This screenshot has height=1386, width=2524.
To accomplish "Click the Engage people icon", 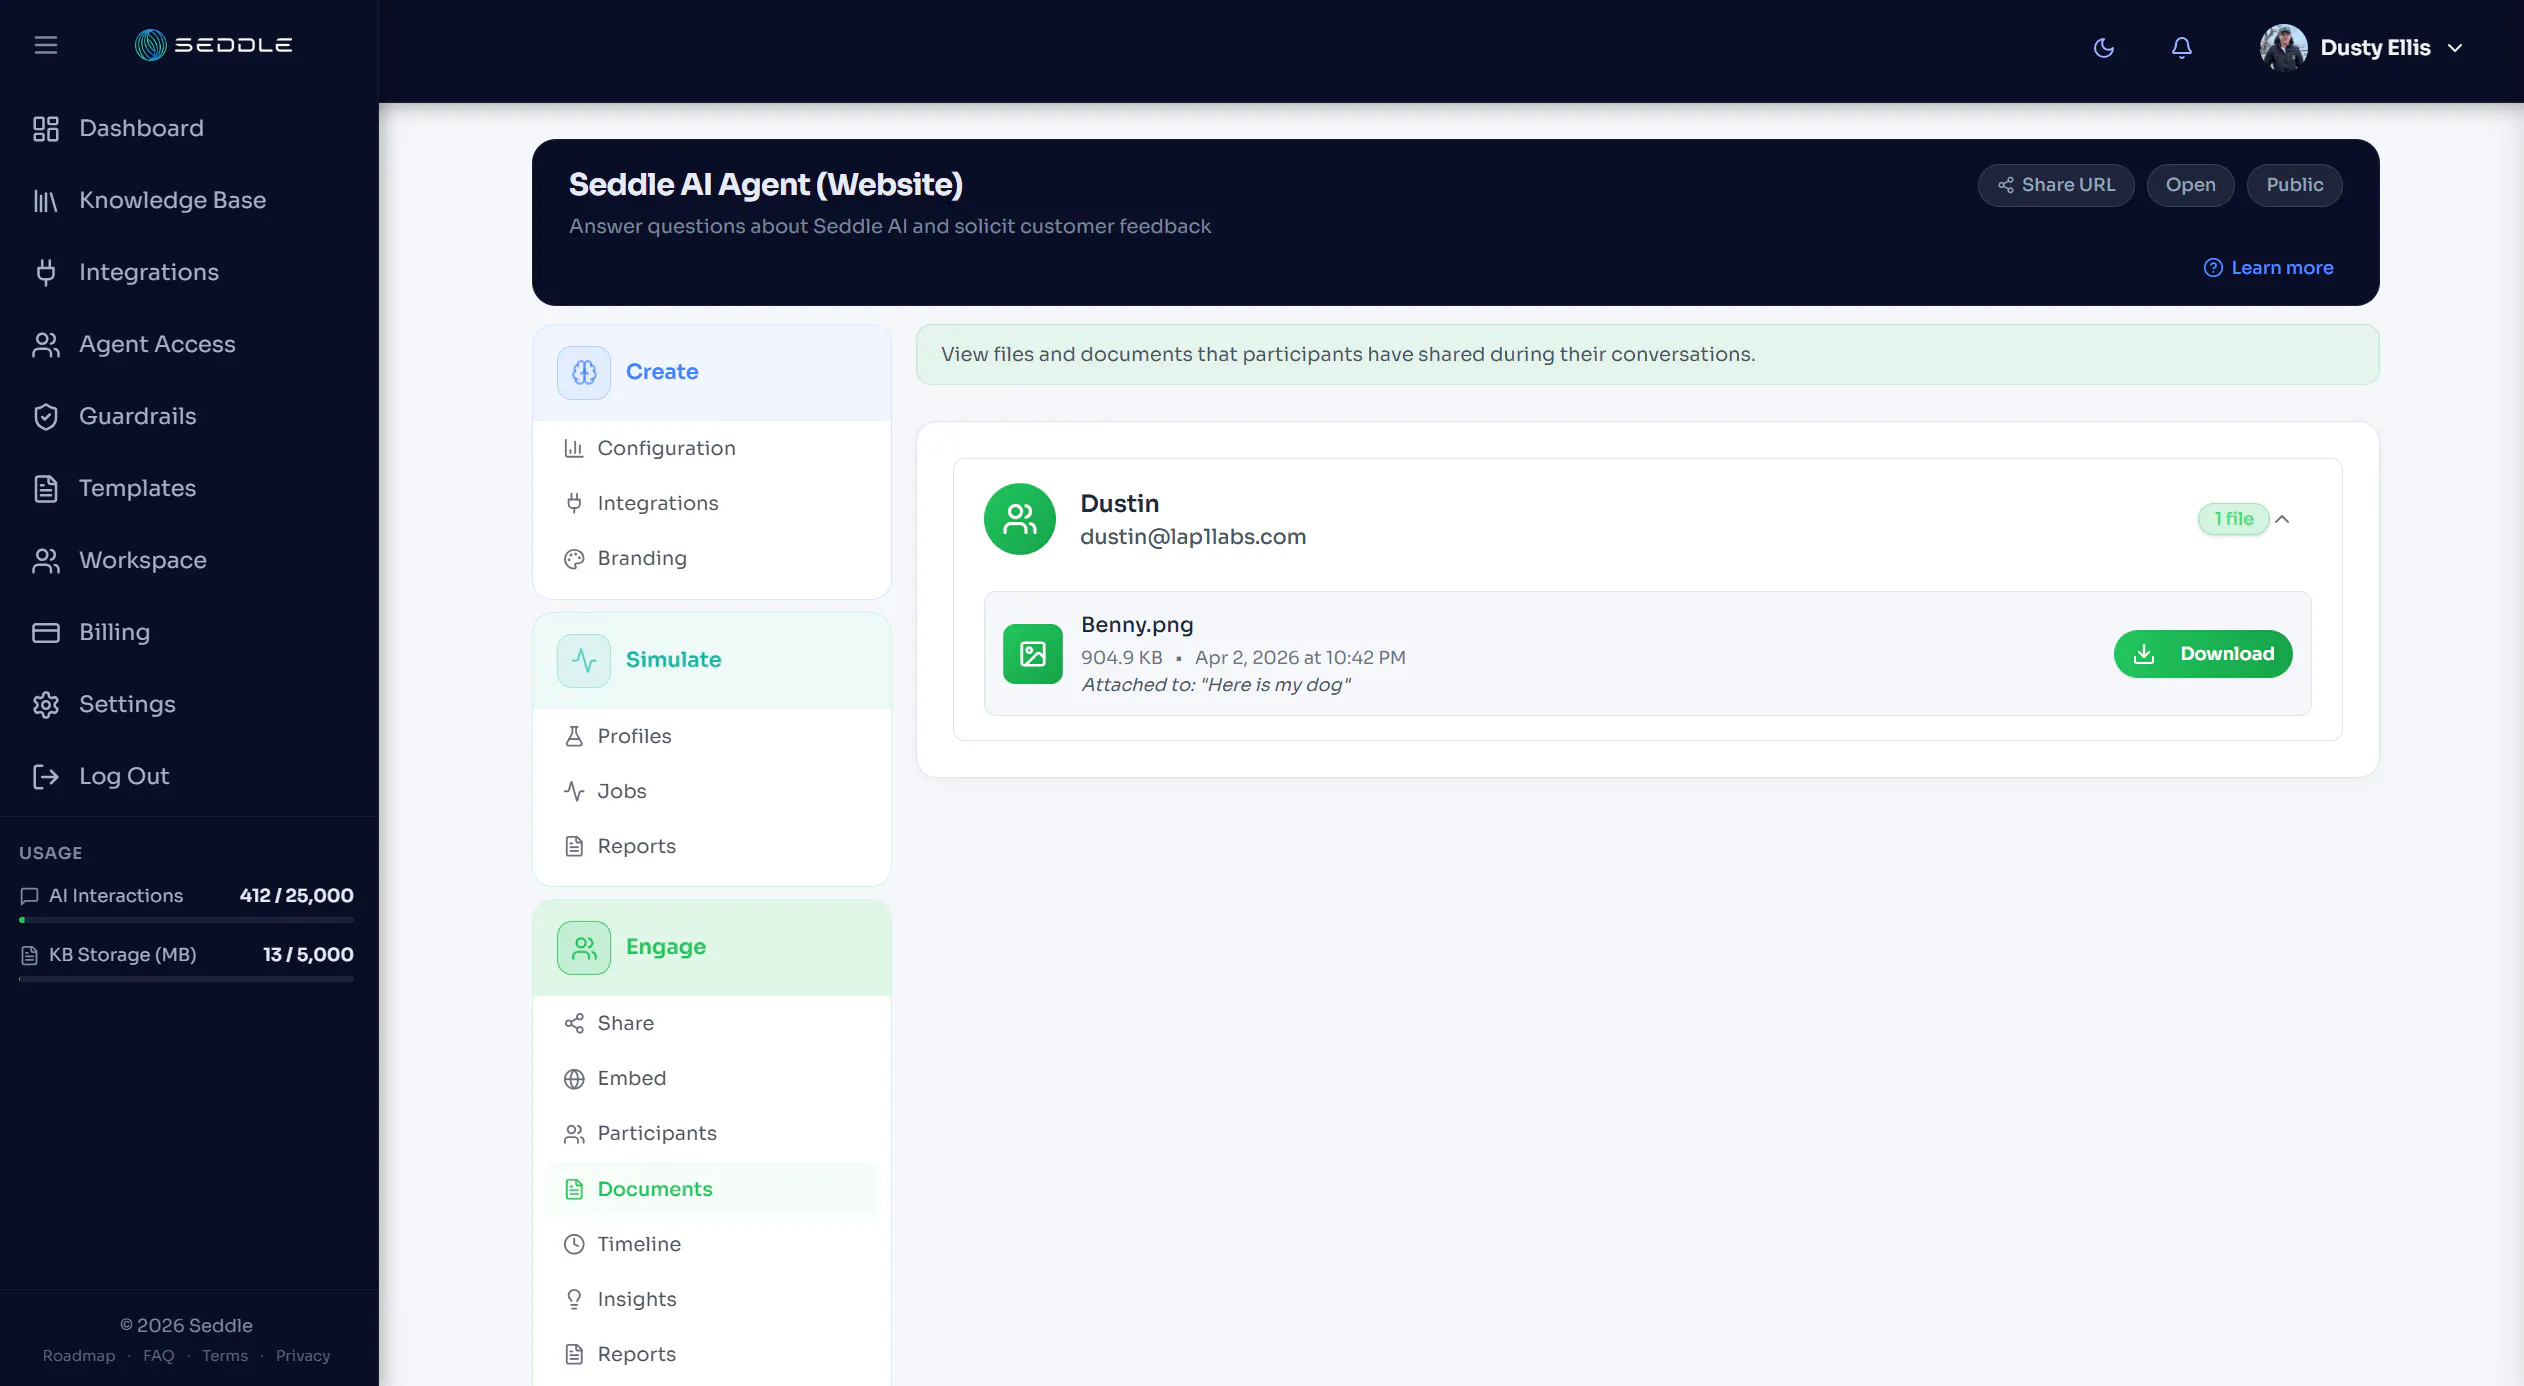I will (x=584, y=947).
